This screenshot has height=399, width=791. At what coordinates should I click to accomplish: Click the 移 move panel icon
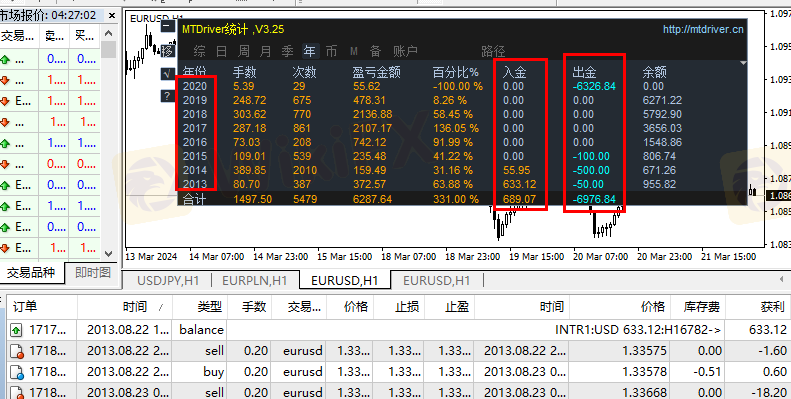point(168,50)
